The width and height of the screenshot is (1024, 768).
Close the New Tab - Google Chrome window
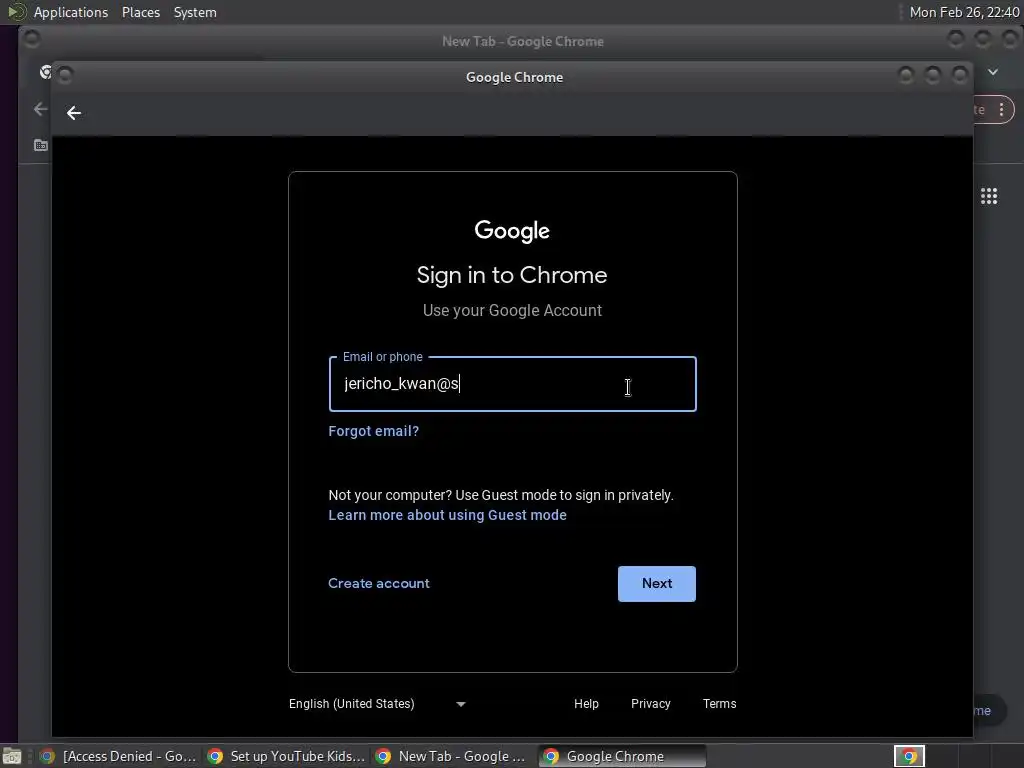pyautogui.click(x=1010, y=39)
